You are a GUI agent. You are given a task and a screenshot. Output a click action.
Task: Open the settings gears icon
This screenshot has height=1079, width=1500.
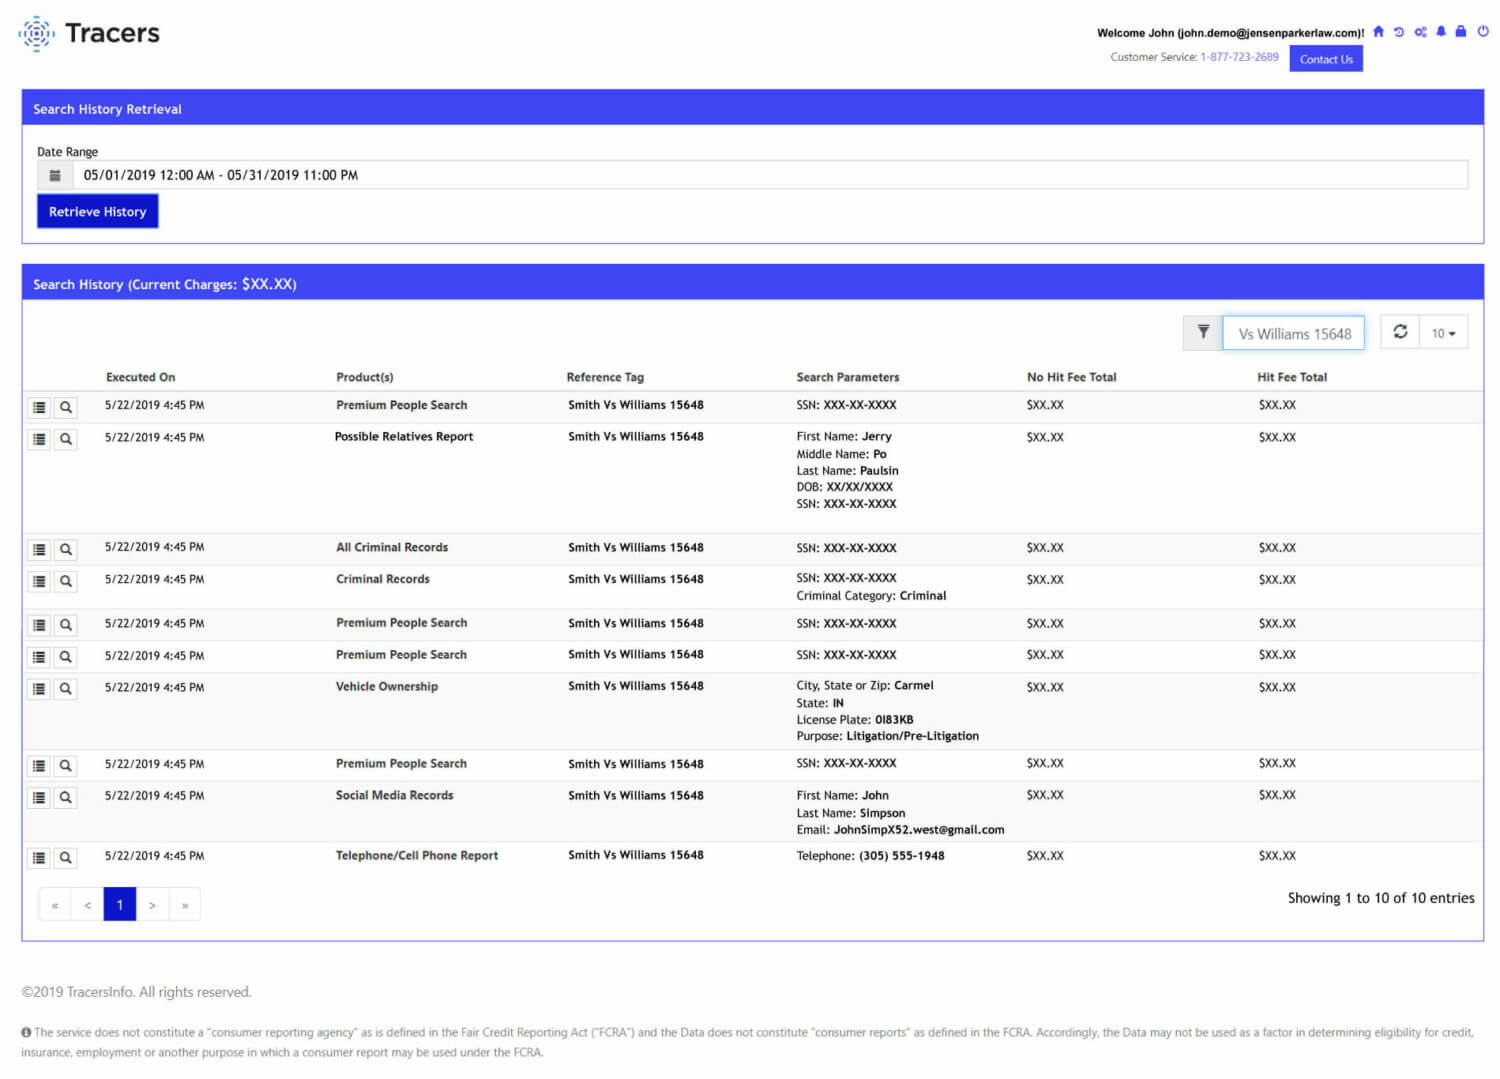point(1420,31)
